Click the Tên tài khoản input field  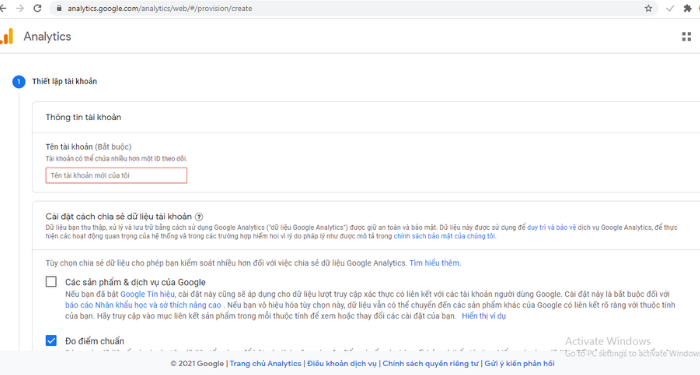click(x=116, y=175)
